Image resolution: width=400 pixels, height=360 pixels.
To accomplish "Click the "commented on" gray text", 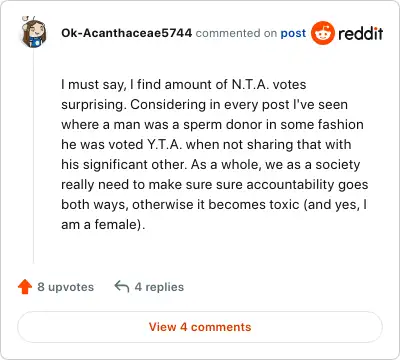I will click(236, 33).
